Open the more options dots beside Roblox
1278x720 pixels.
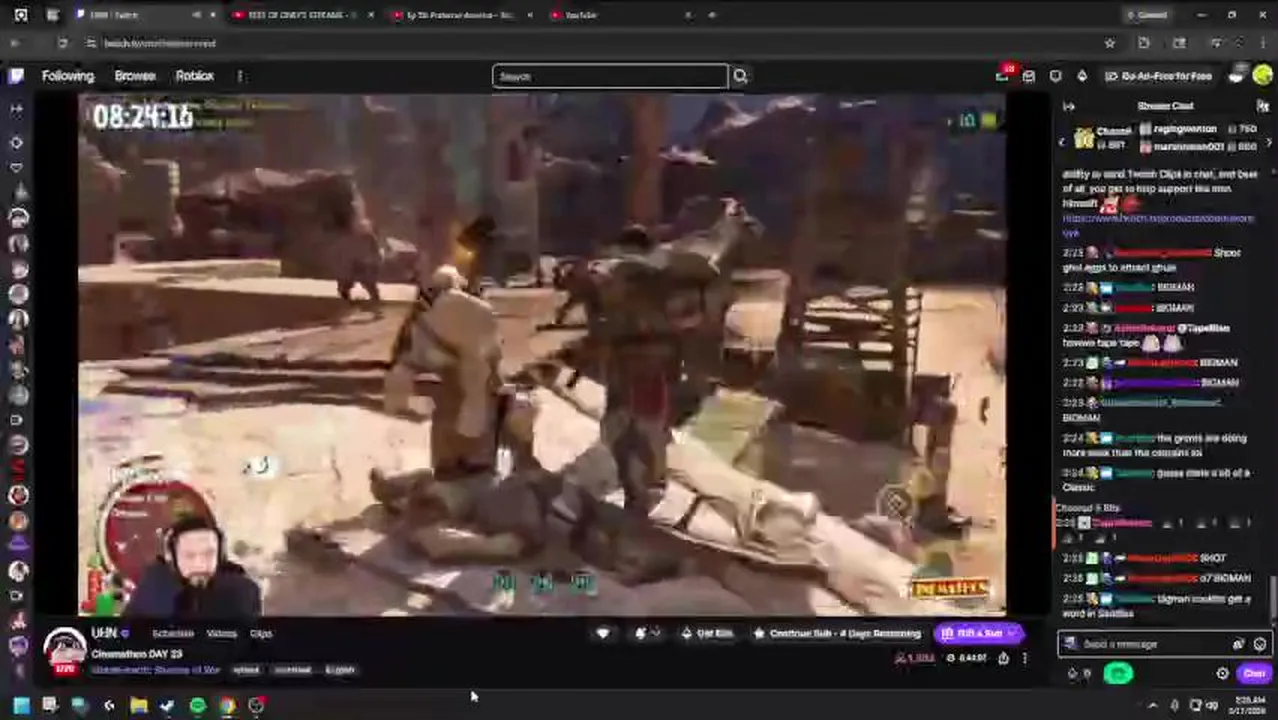tap(240, 76)
